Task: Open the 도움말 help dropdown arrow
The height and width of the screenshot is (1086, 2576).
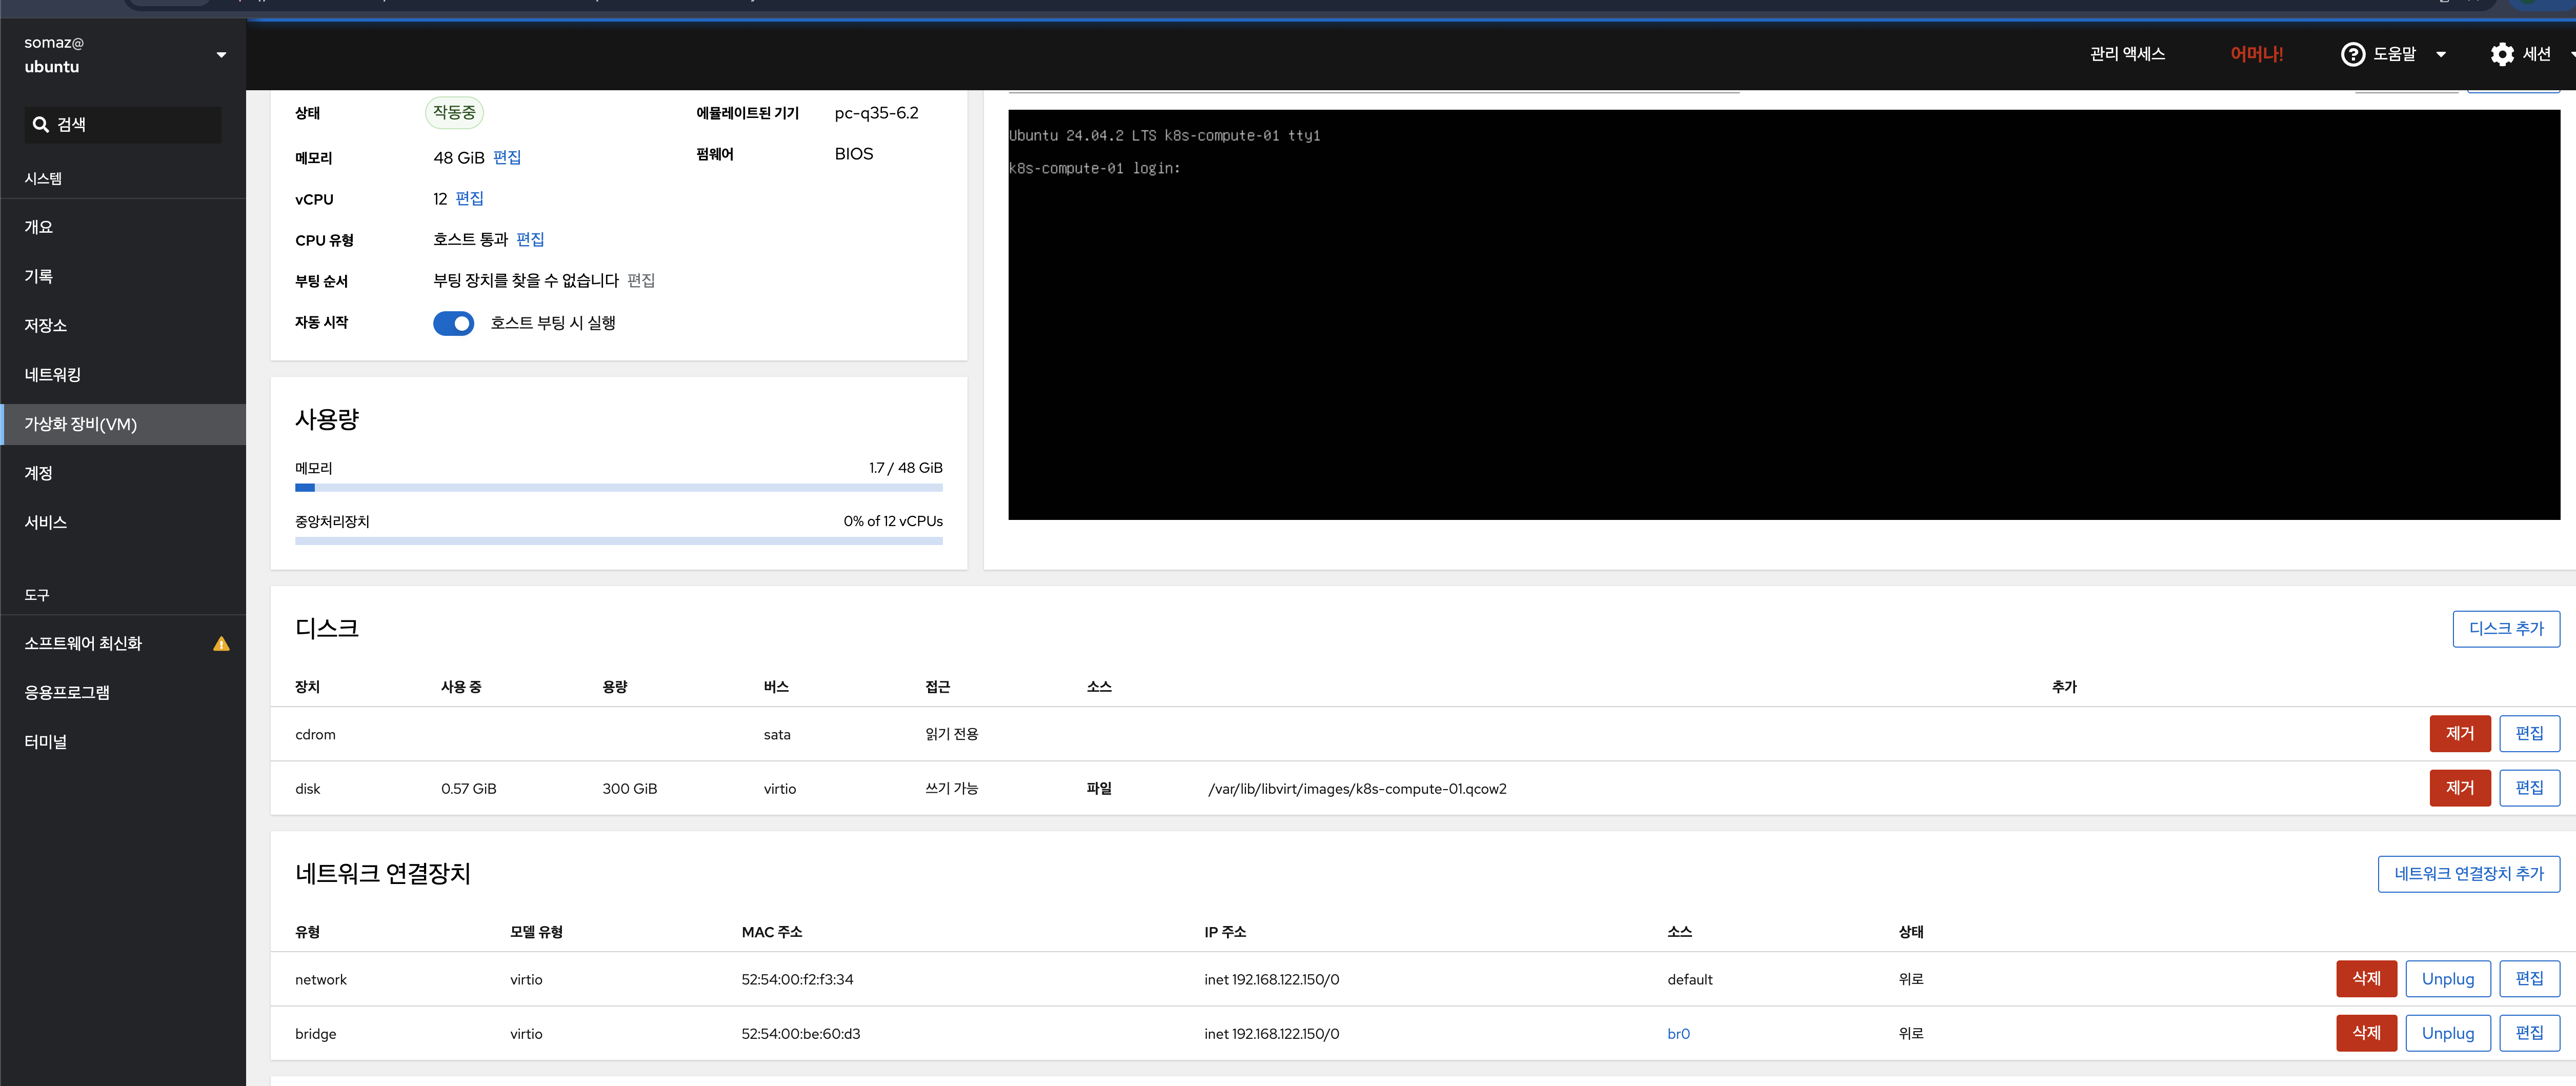Action: (x=2441, y=55)
